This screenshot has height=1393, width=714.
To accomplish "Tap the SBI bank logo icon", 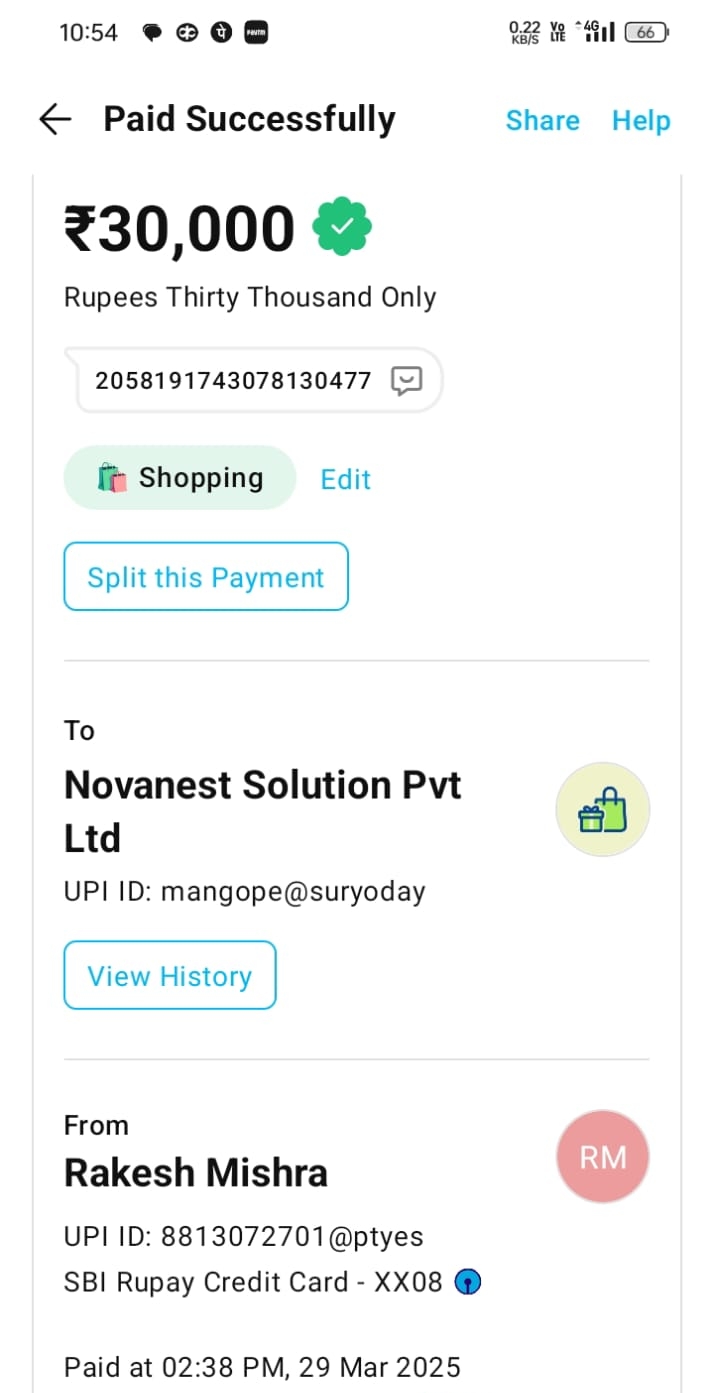I will pyautogui.click(x=468, y=1282).
